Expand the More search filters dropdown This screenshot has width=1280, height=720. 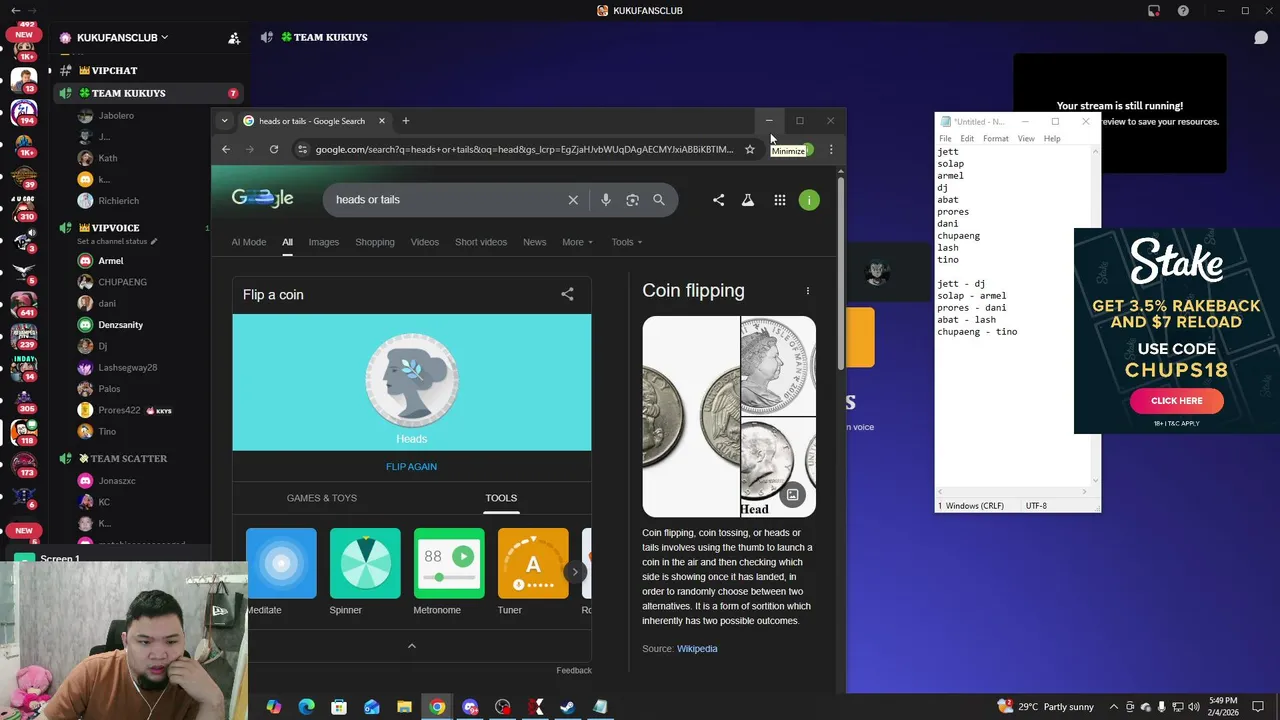[x=577, y=242]
